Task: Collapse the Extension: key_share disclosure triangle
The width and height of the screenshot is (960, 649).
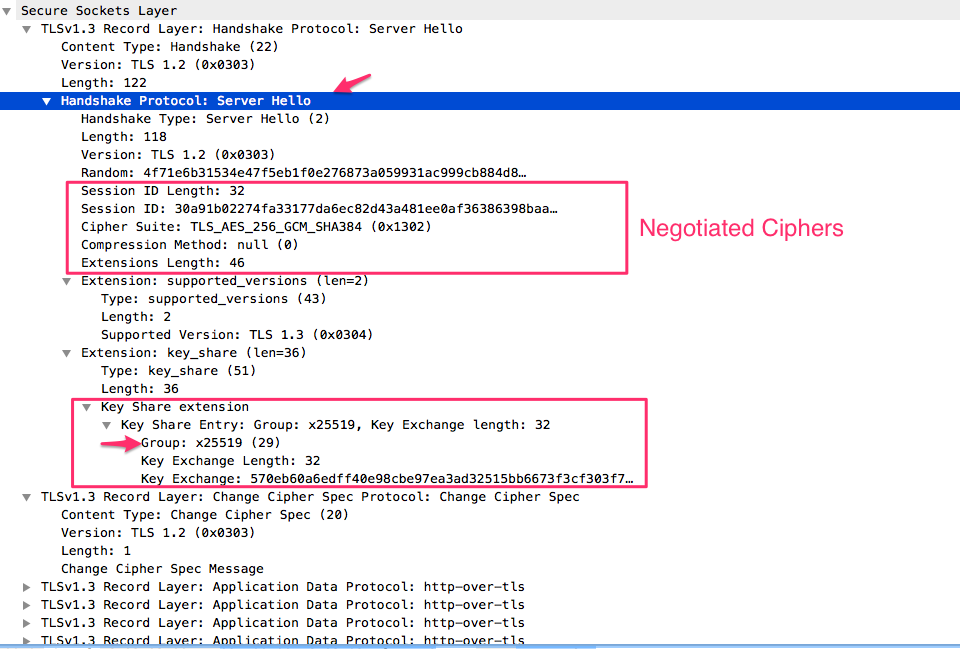Action: [67, 353]
